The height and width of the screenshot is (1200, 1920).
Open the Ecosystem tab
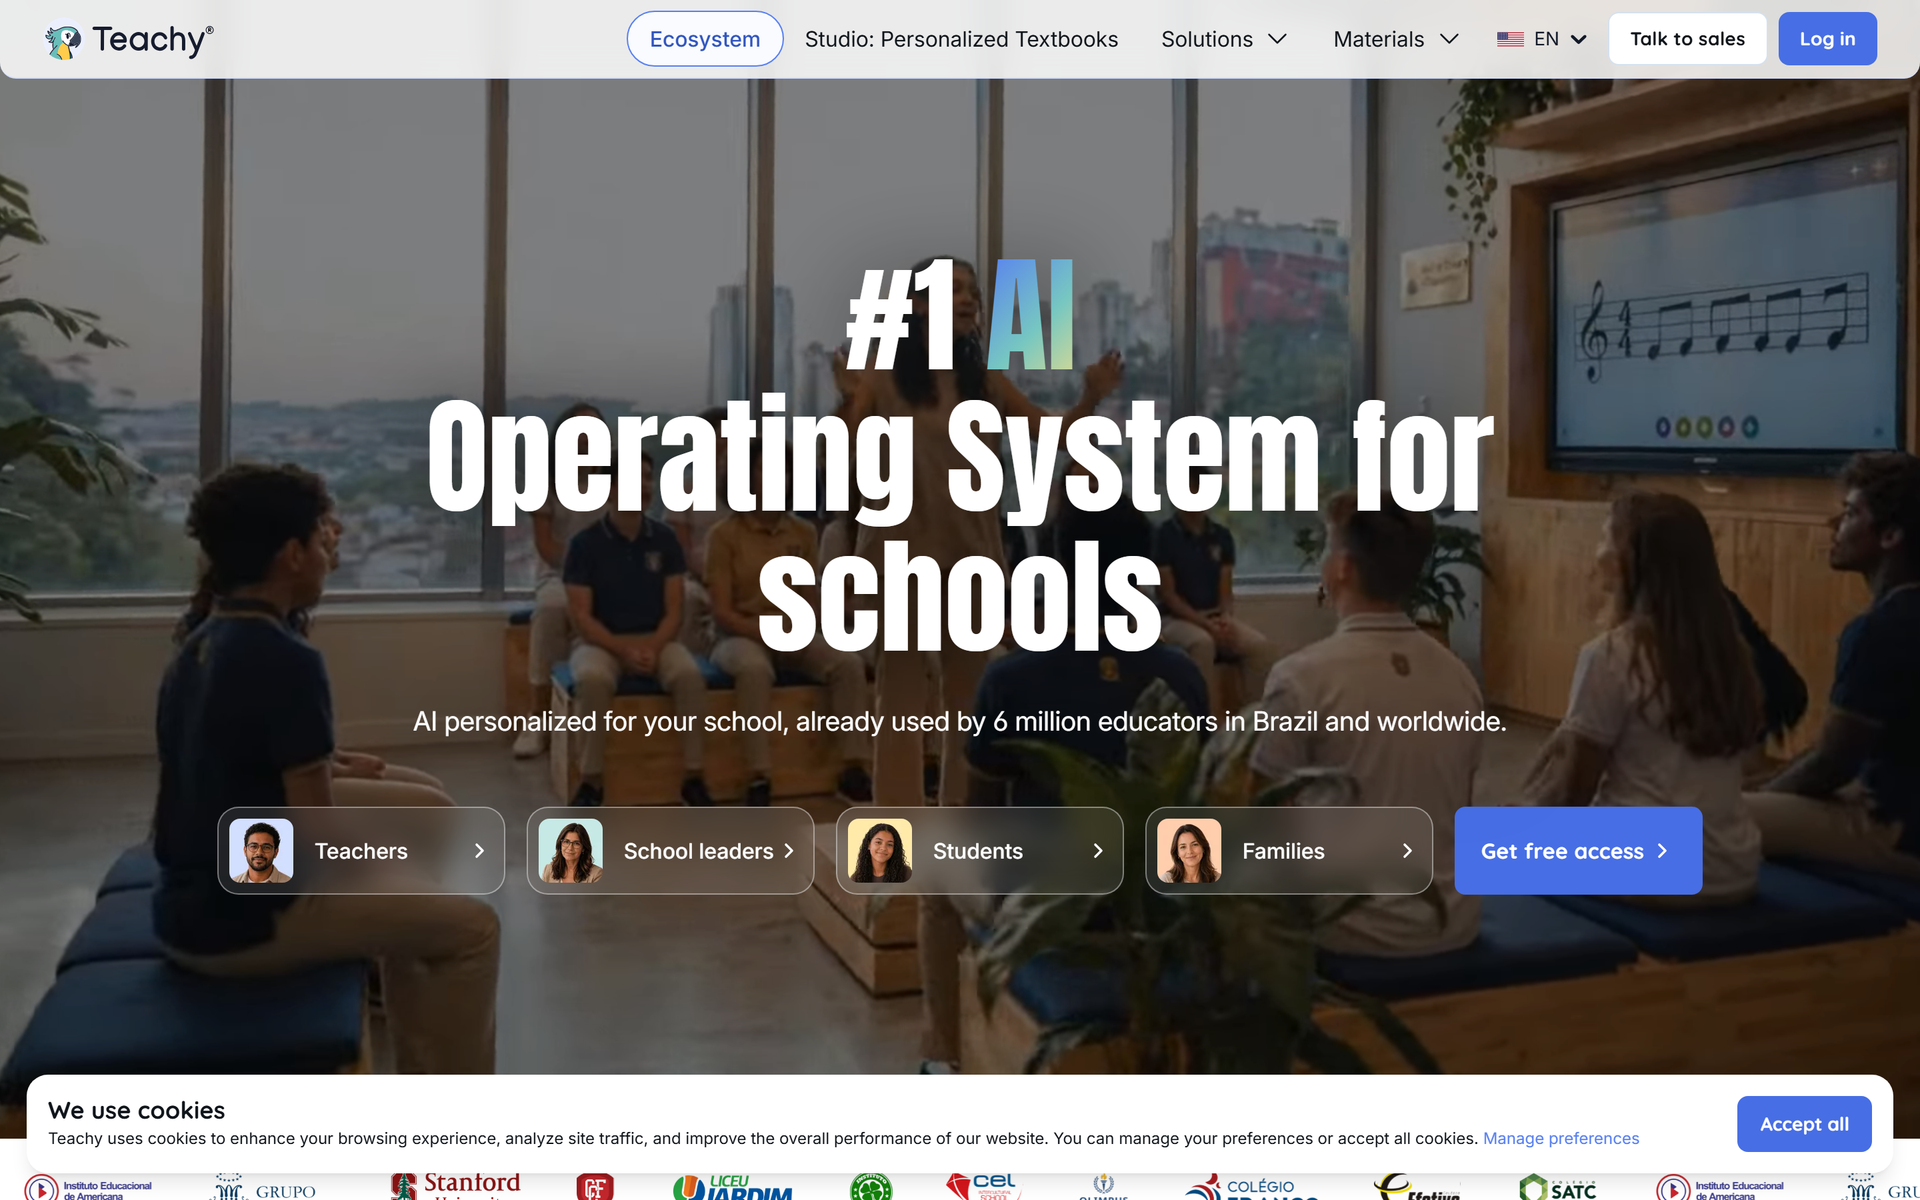tap(705, 39)
